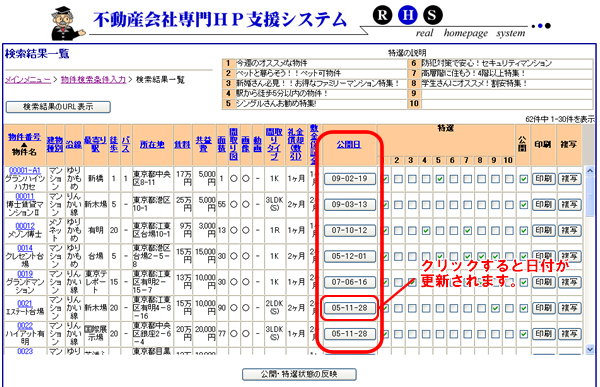The height and width of the screenshot is (387, 600).
Task: Go to 物件検索条件入力 breadcrumb link
Action: pos(93,80)
